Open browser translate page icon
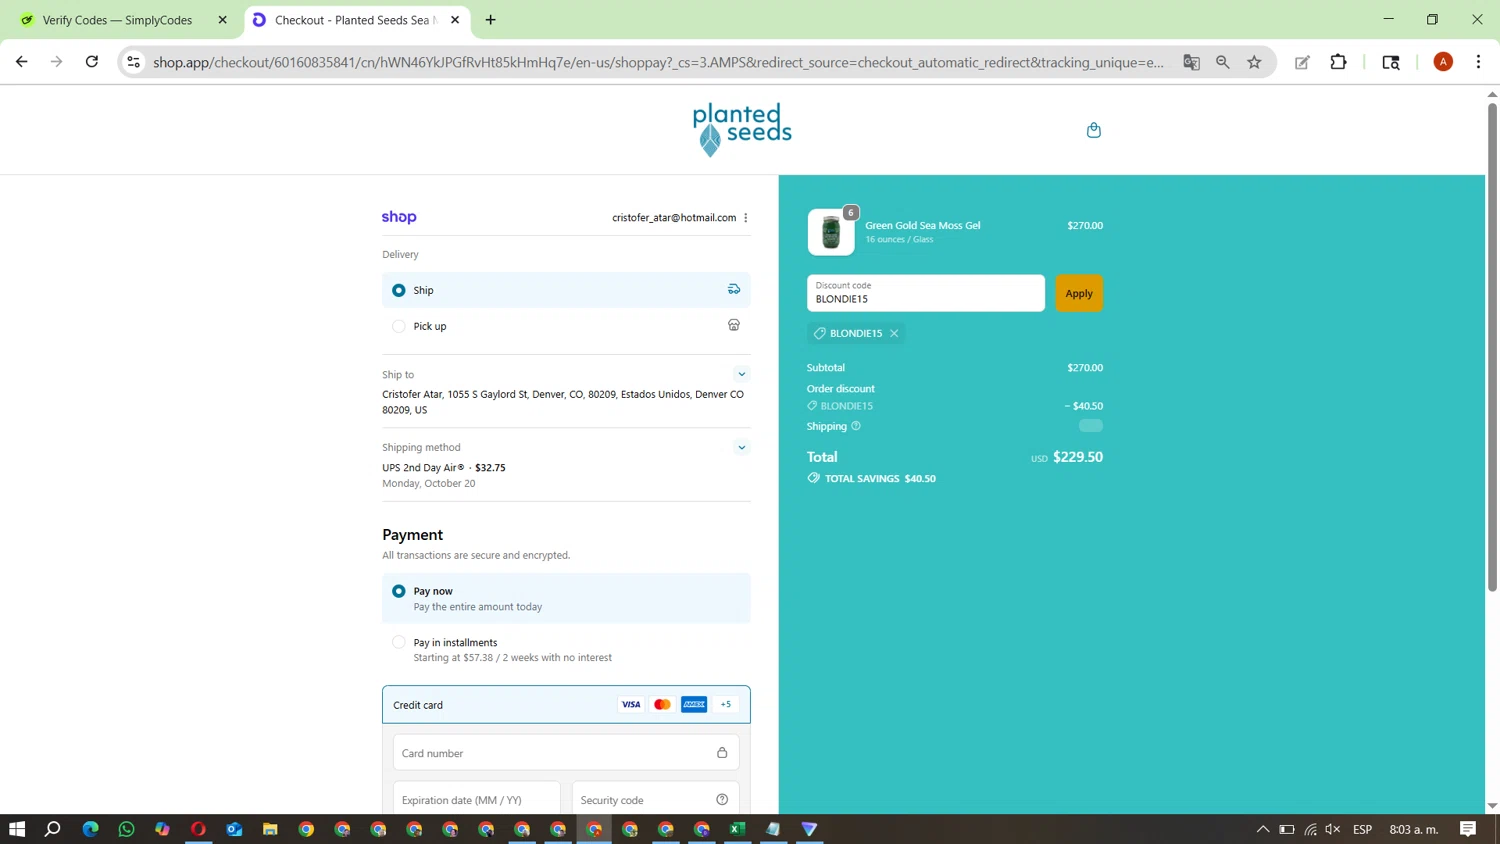1500x844 pixels. [x=1191, y=62]
